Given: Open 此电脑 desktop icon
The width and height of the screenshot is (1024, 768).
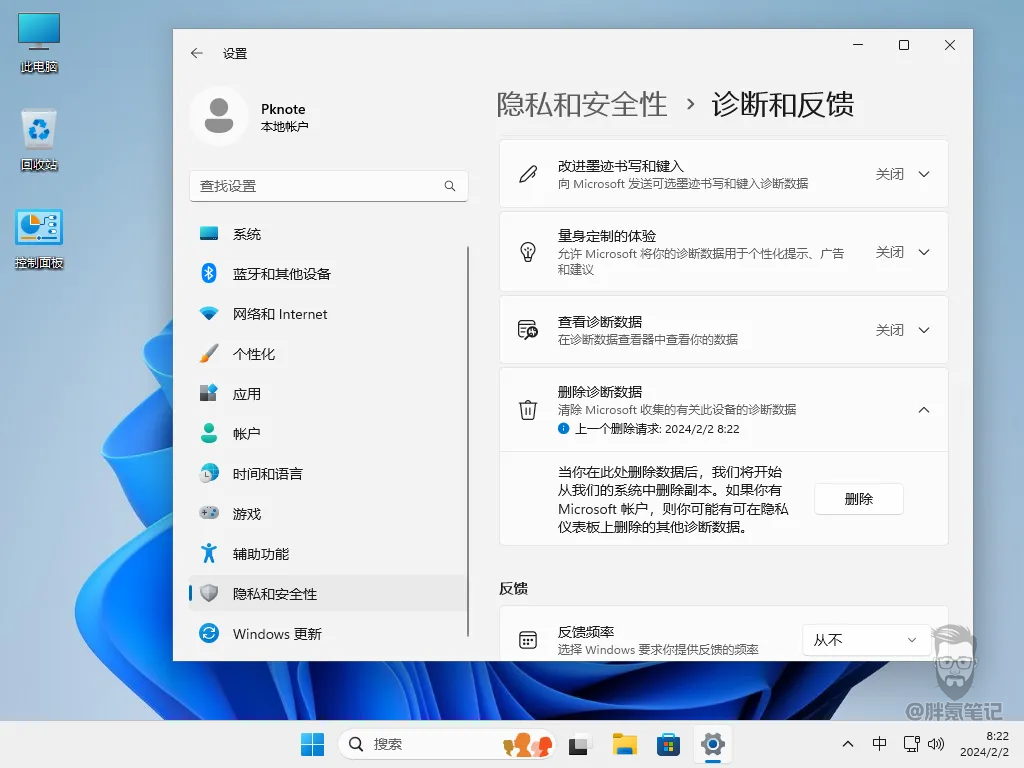Looking at the screenshot, I should [x=39, y=43].
